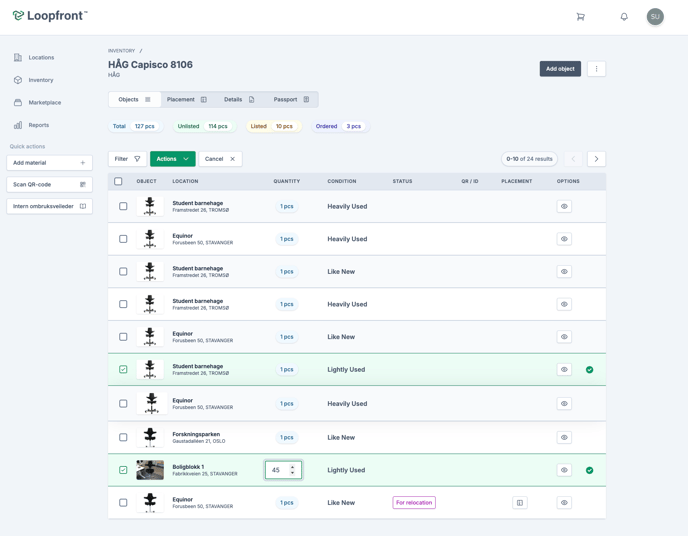The height and width of the screenshot is (536, 688).
Task: Open notifications bell
Action: [624, 17]
